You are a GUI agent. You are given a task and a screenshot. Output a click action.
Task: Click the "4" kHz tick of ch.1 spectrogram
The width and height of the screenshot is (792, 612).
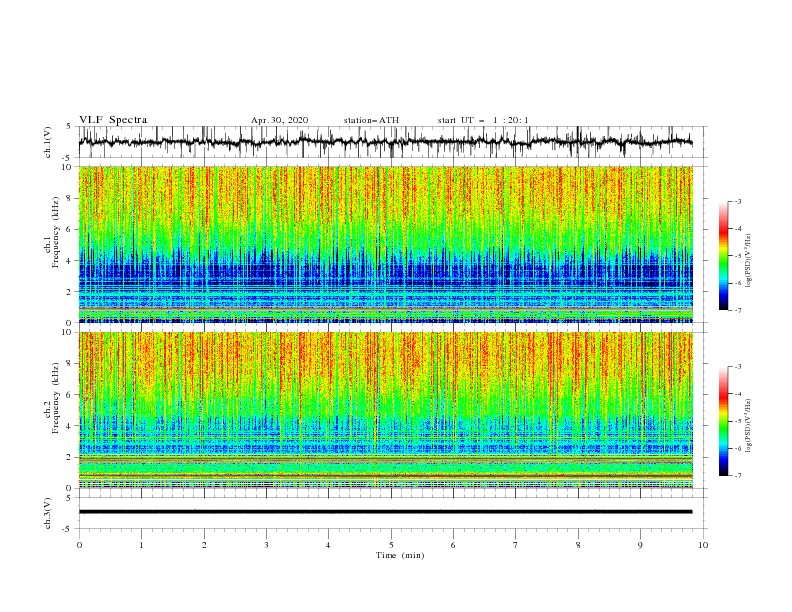[x=70, y=261]
